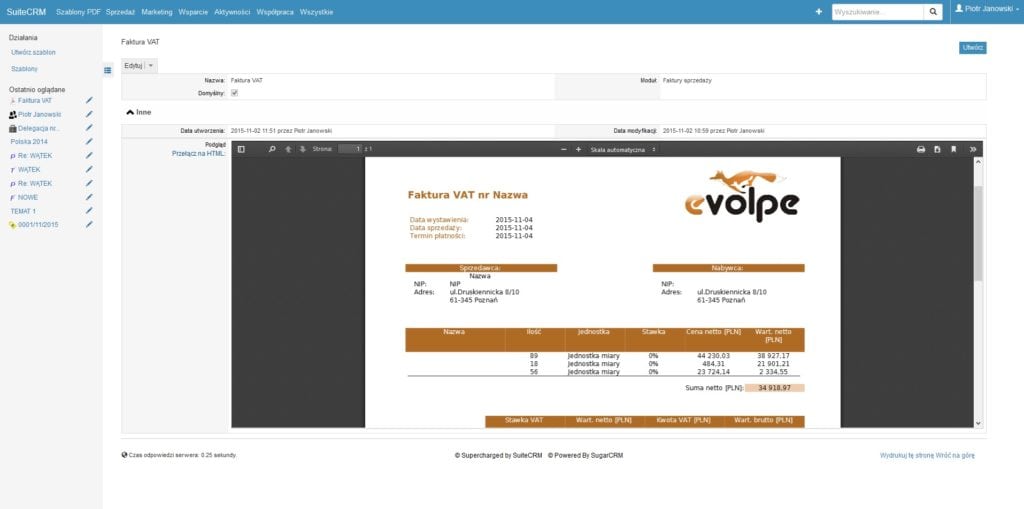Viewport: 1024px width, 509px height.
Task: Toggle the Domyślny checkbox
Action: pos(235,93)
